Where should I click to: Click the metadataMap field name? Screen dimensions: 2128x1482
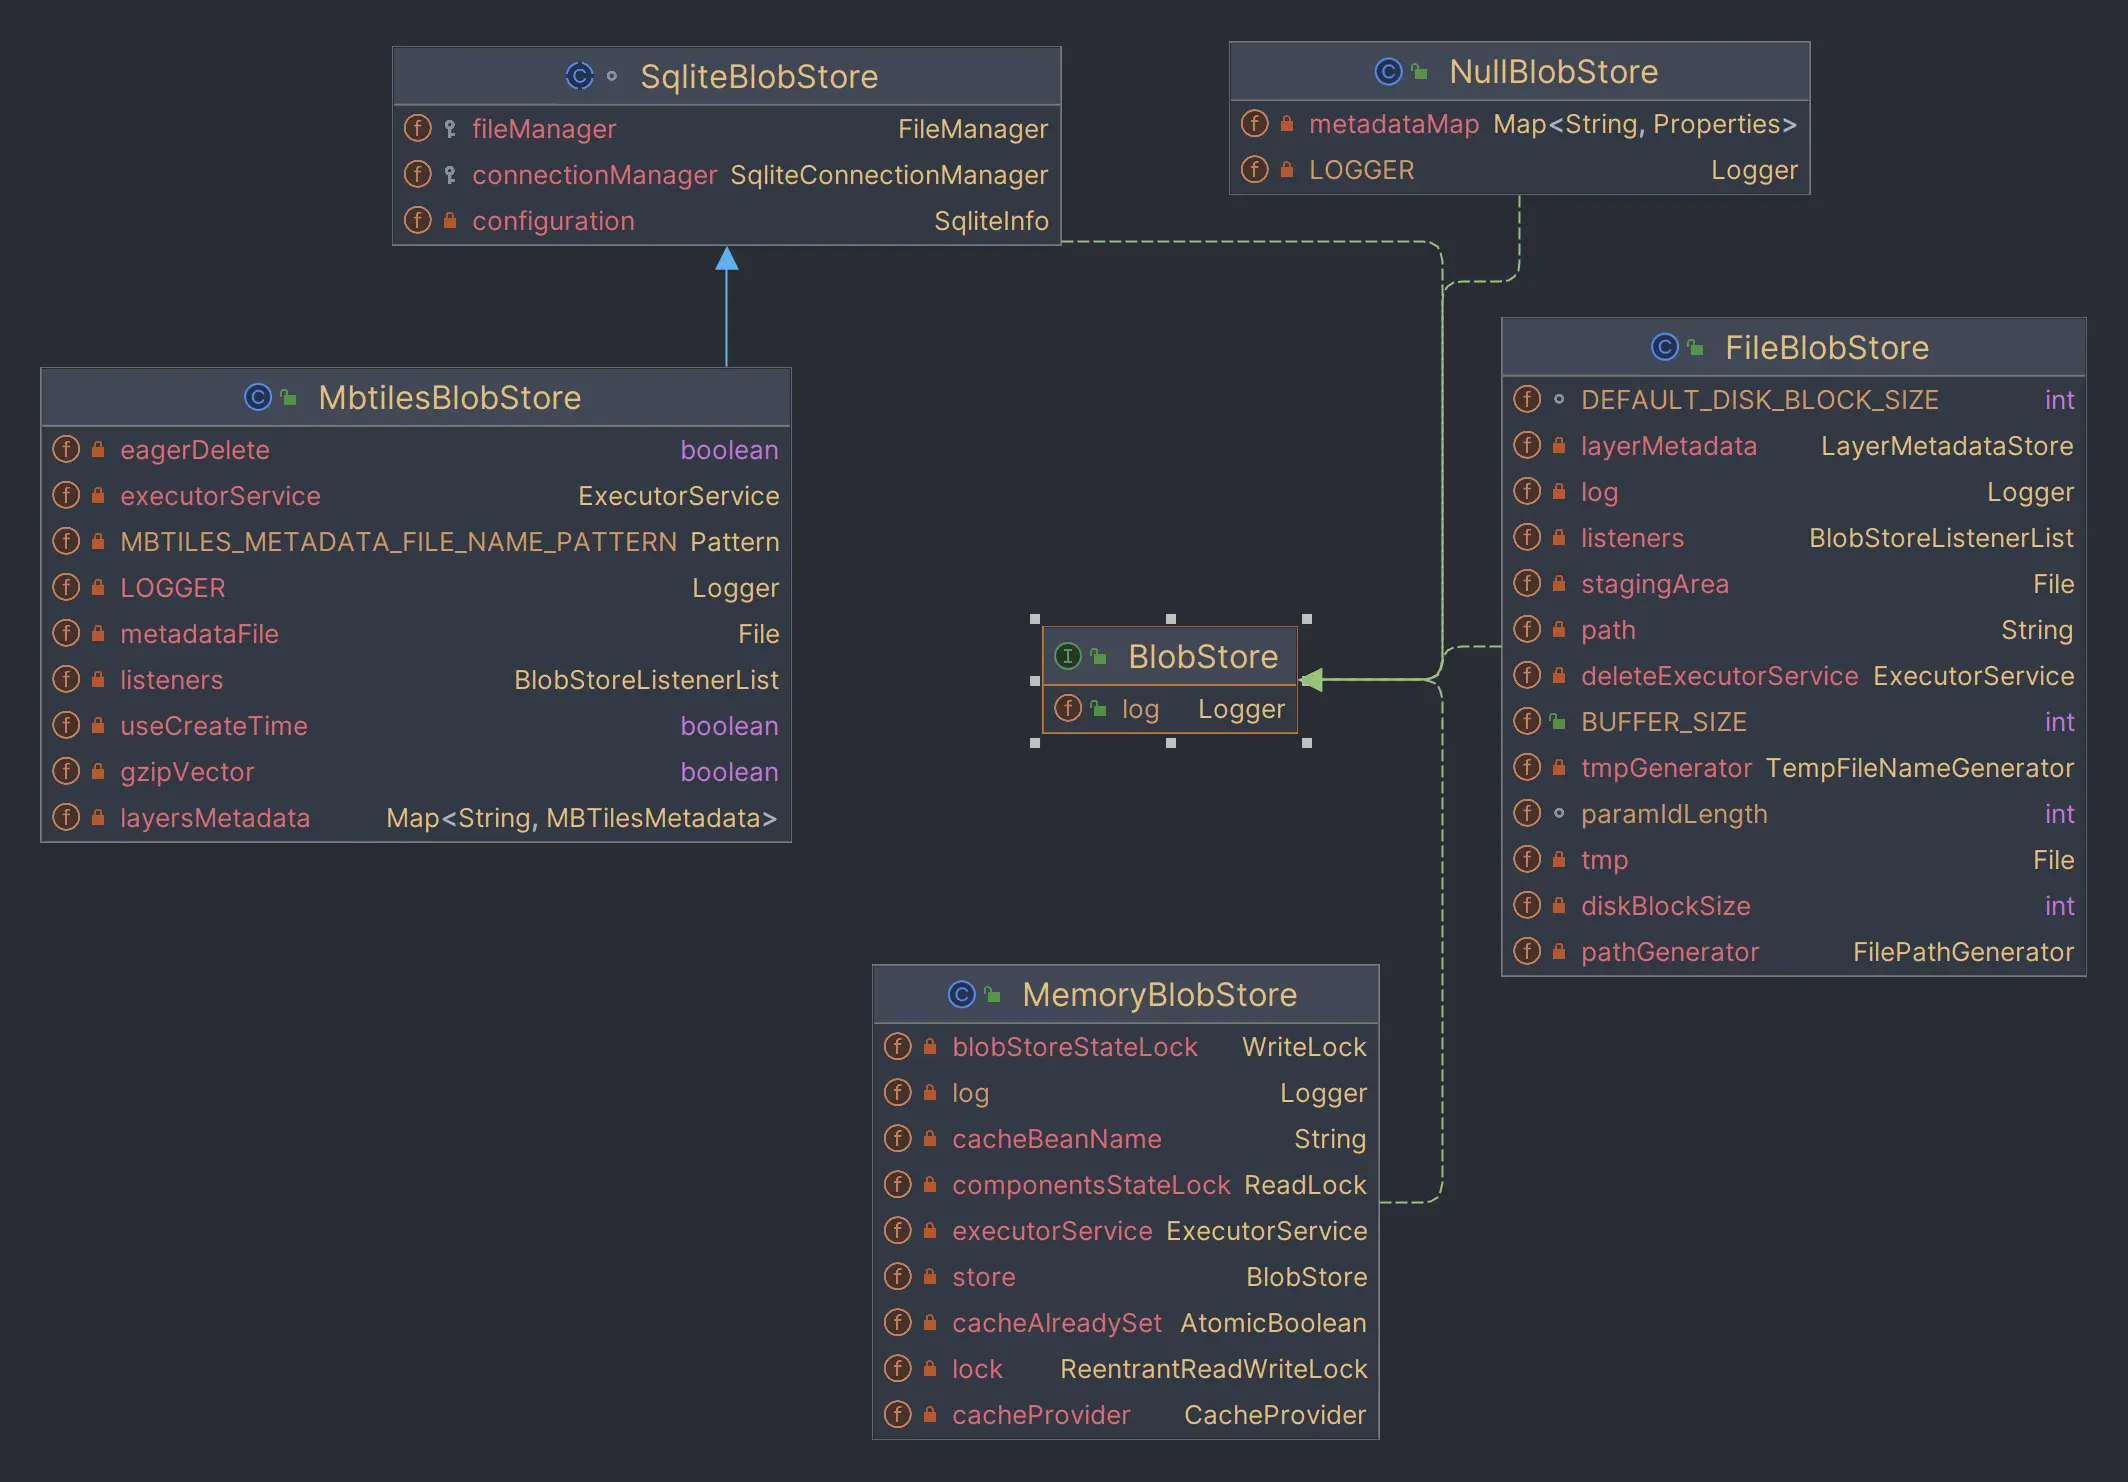(x=1394, y=123)
